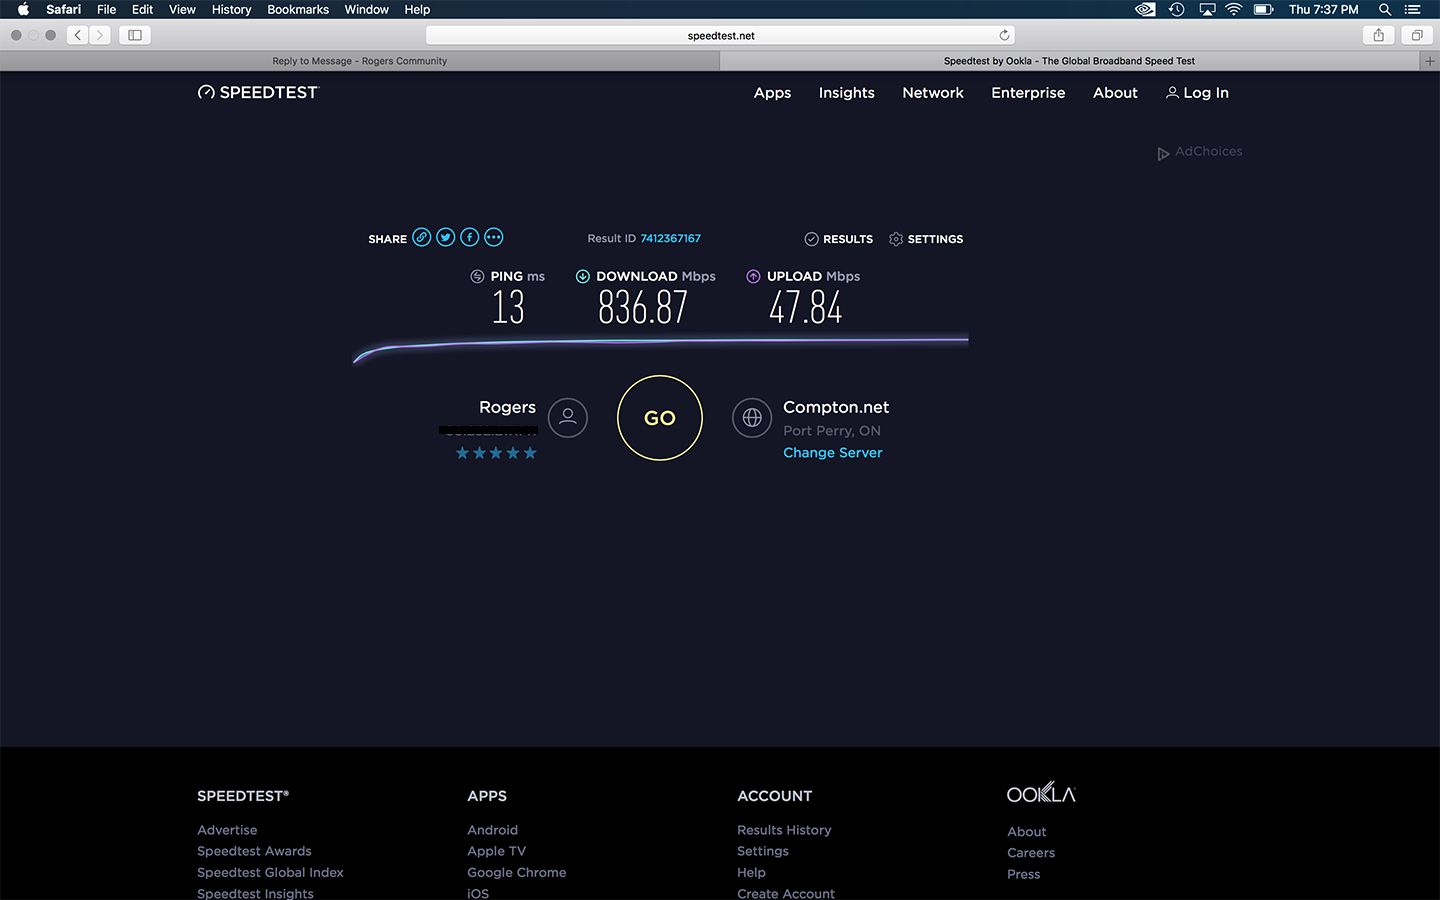Image resolution: width=1440 pixels, height=900 pixels.
Task: Share the result on Twitter
Action: coord(446,237)
